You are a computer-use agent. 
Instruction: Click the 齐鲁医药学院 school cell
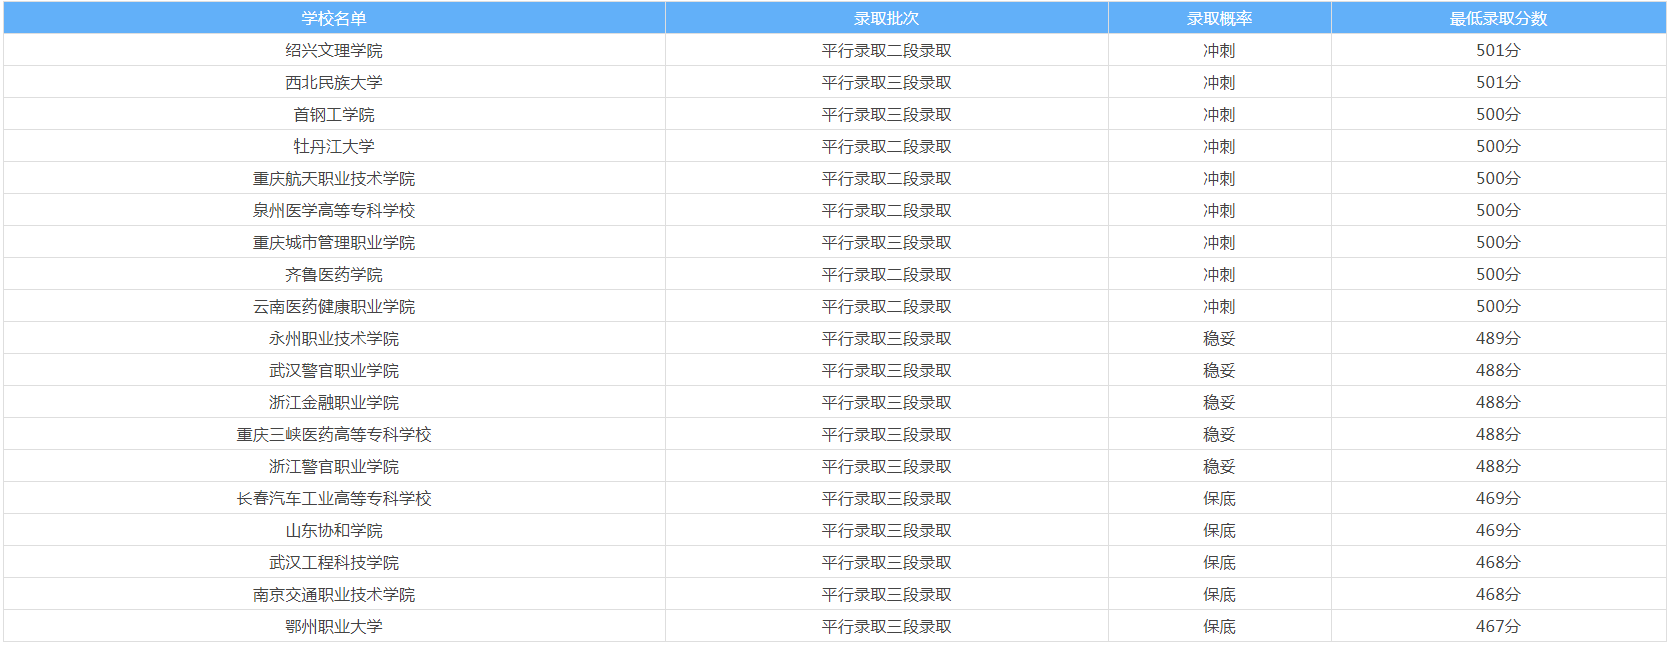334,274
